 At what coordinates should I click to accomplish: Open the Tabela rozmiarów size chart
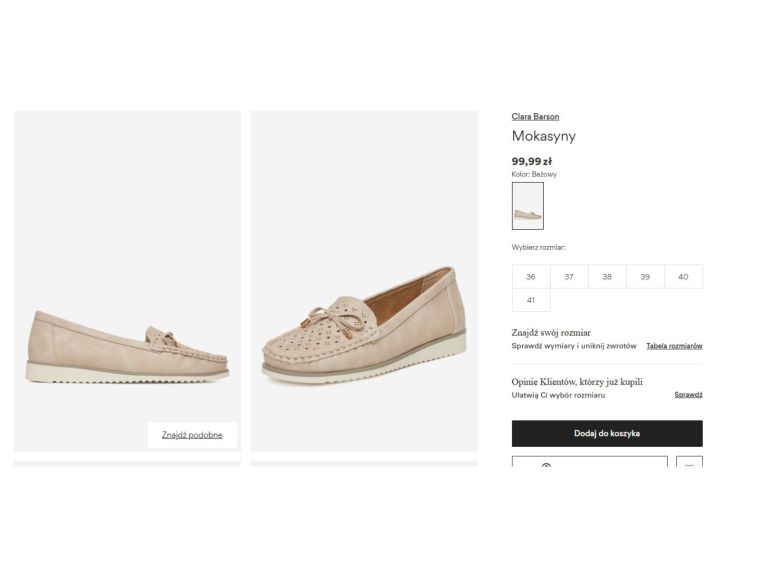tap(674, 346)
